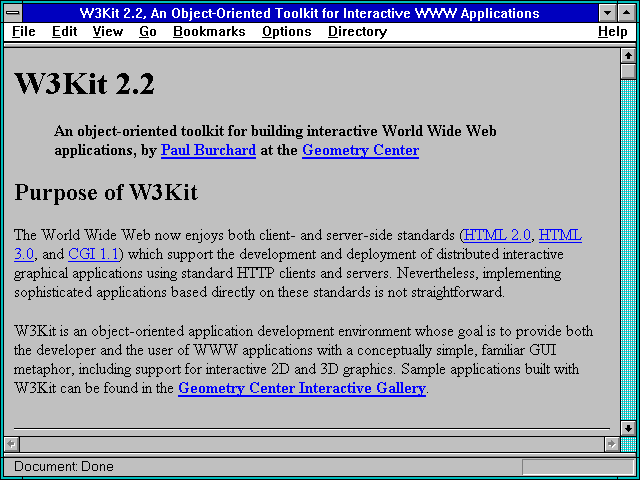
Task: Click the Document: Done status text
Action: [64, 467]
